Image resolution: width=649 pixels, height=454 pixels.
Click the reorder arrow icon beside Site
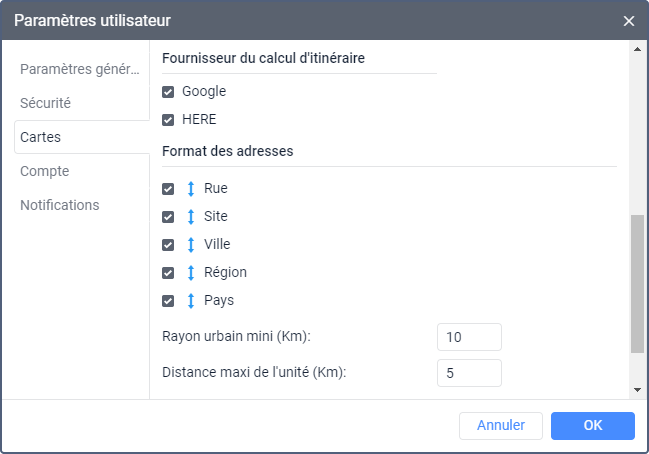[191, 217]
